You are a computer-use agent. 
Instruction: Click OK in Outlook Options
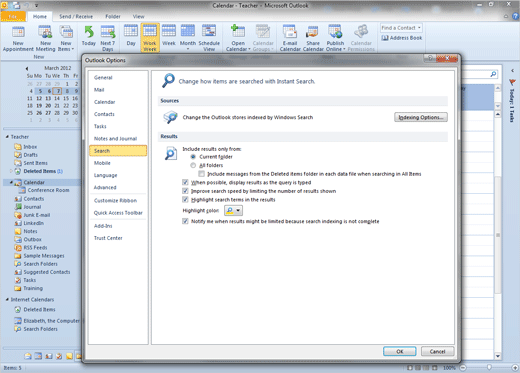tap(399, 351)
